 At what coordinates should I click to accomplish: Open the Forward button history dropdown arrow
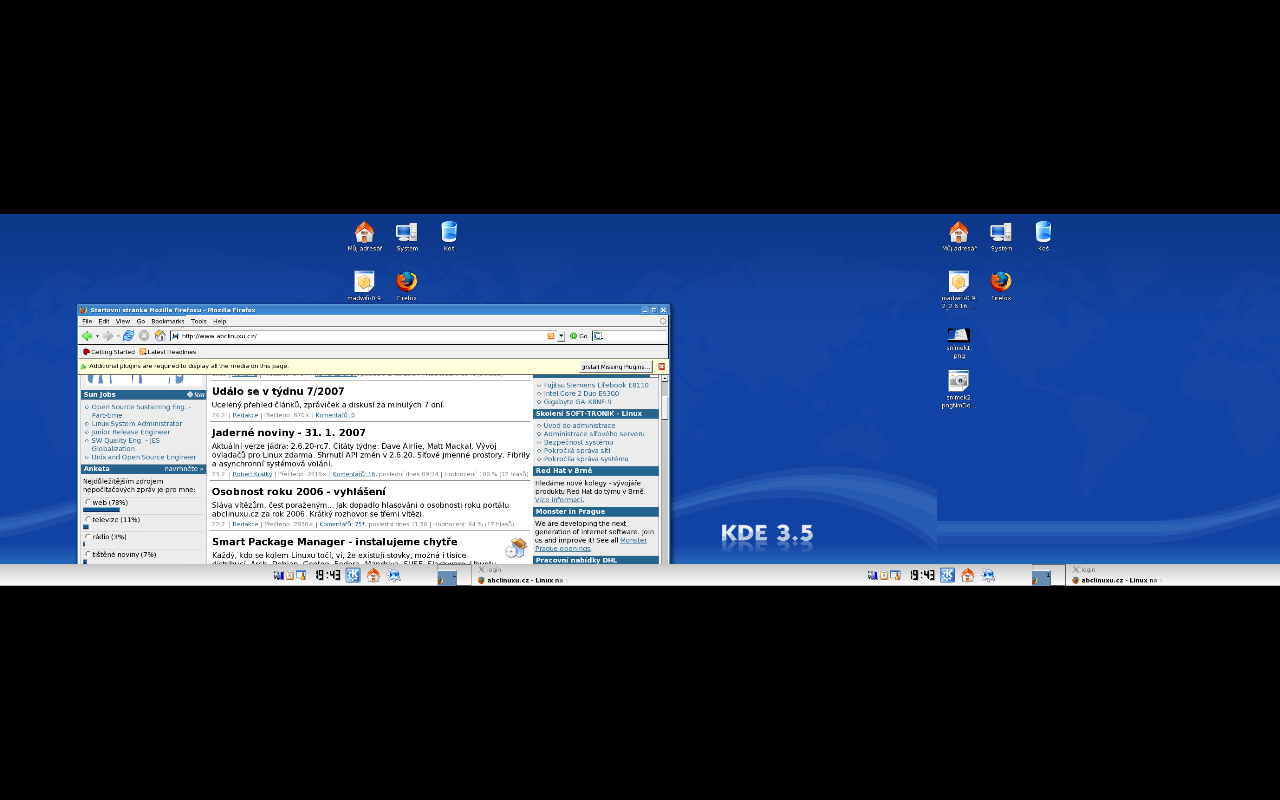(x=119, y=336)
